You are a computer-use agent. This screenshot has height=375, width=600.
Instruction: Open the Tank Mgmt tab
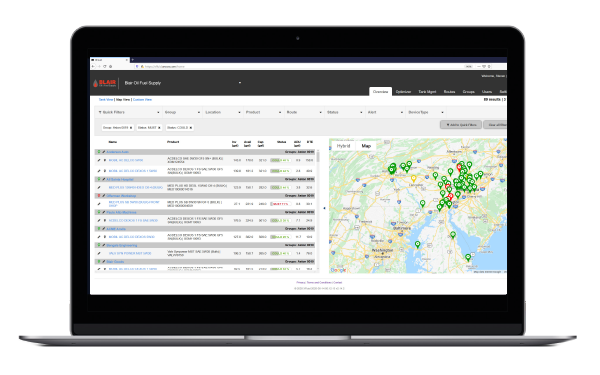(427, 92)
